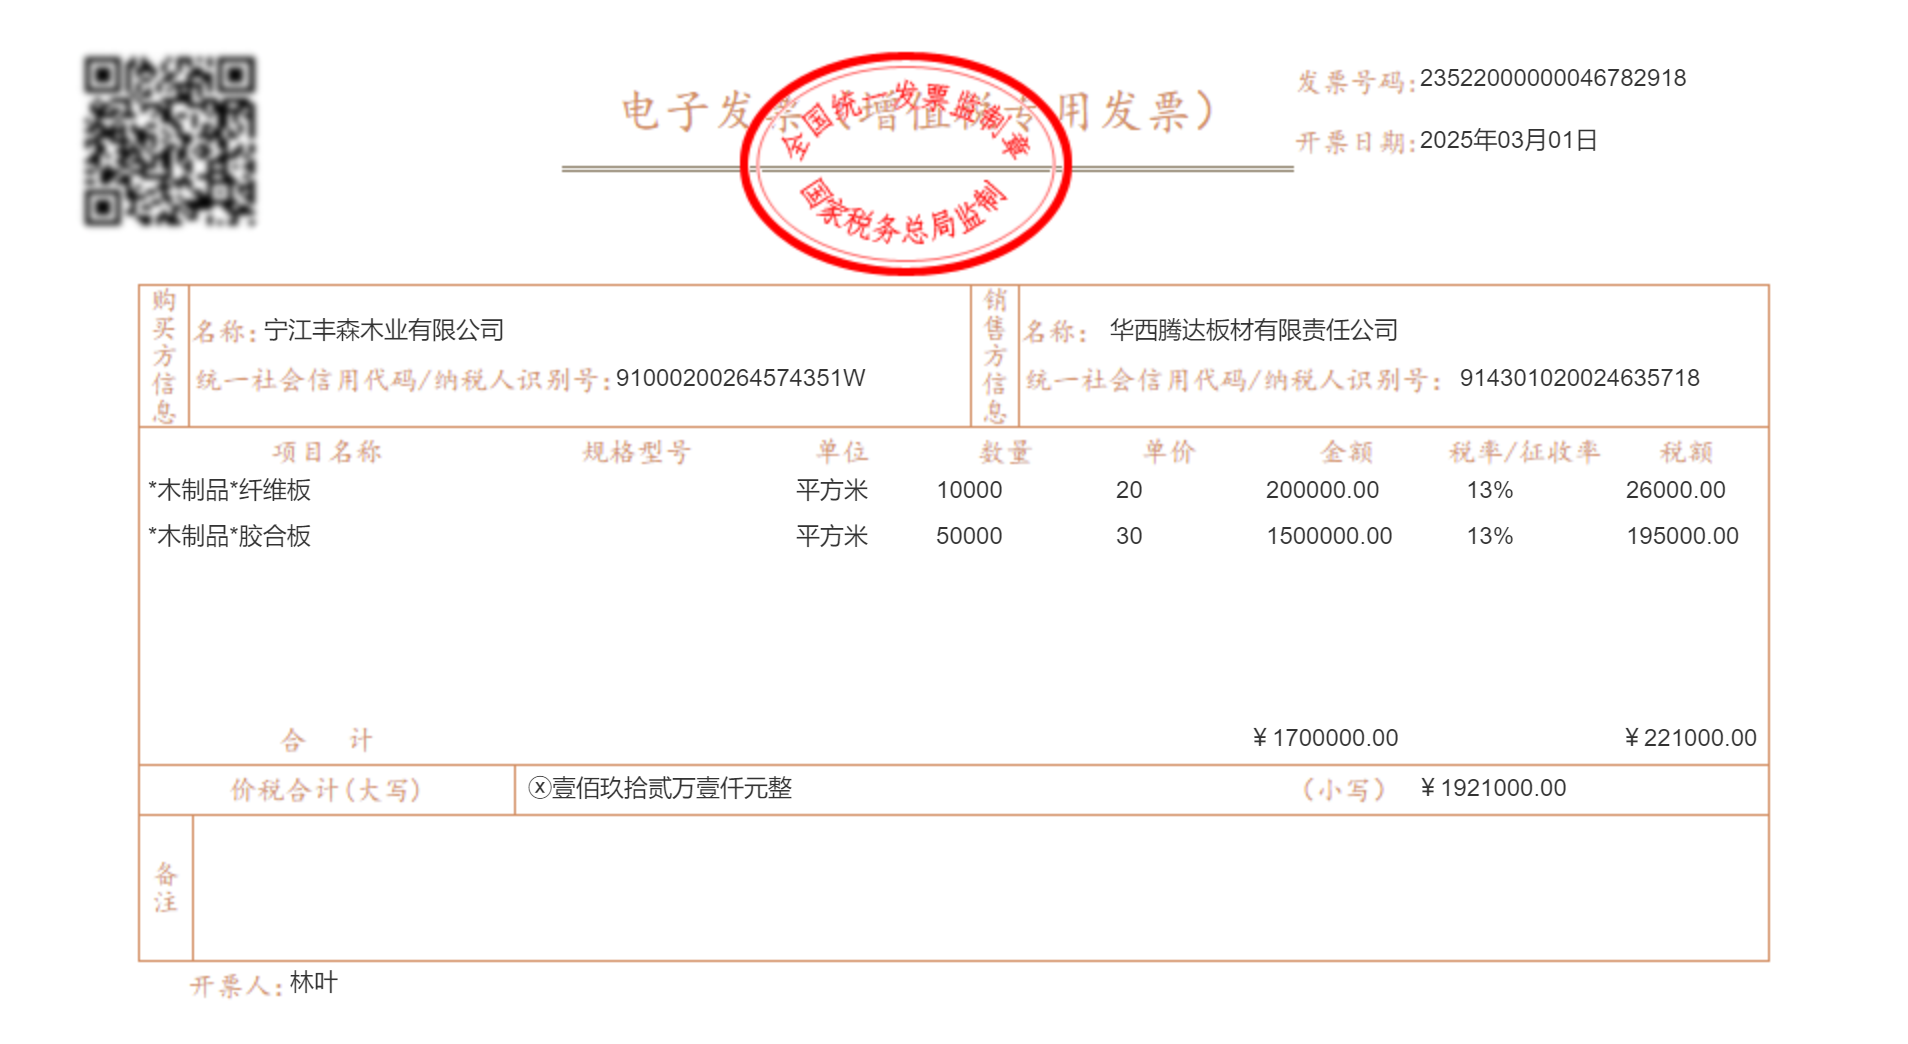Viewport: 1908px width, 1044px height.
Task: Click unit 平方米 in 纤维板 row
Action: tap(832, 490)
